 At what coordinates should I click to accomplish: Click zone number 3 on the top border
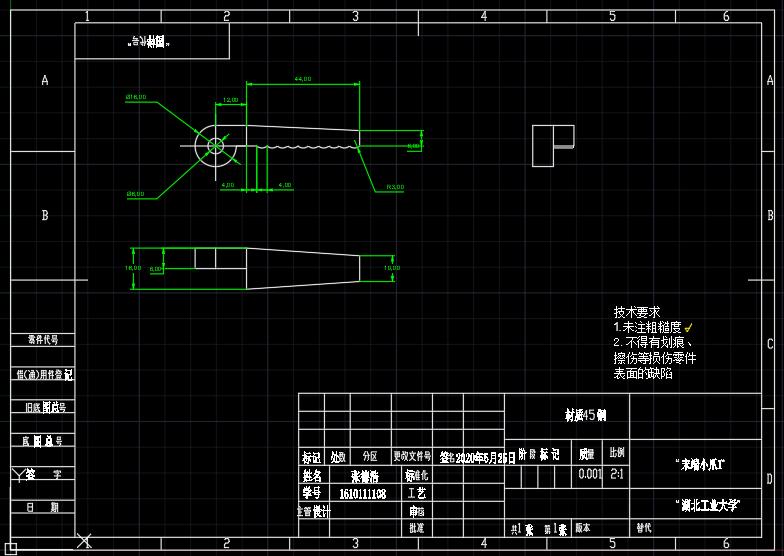point(356,16)
